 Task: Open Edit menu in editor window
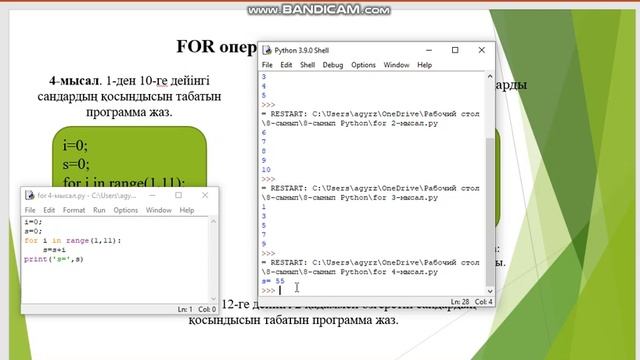pos(49,210)
